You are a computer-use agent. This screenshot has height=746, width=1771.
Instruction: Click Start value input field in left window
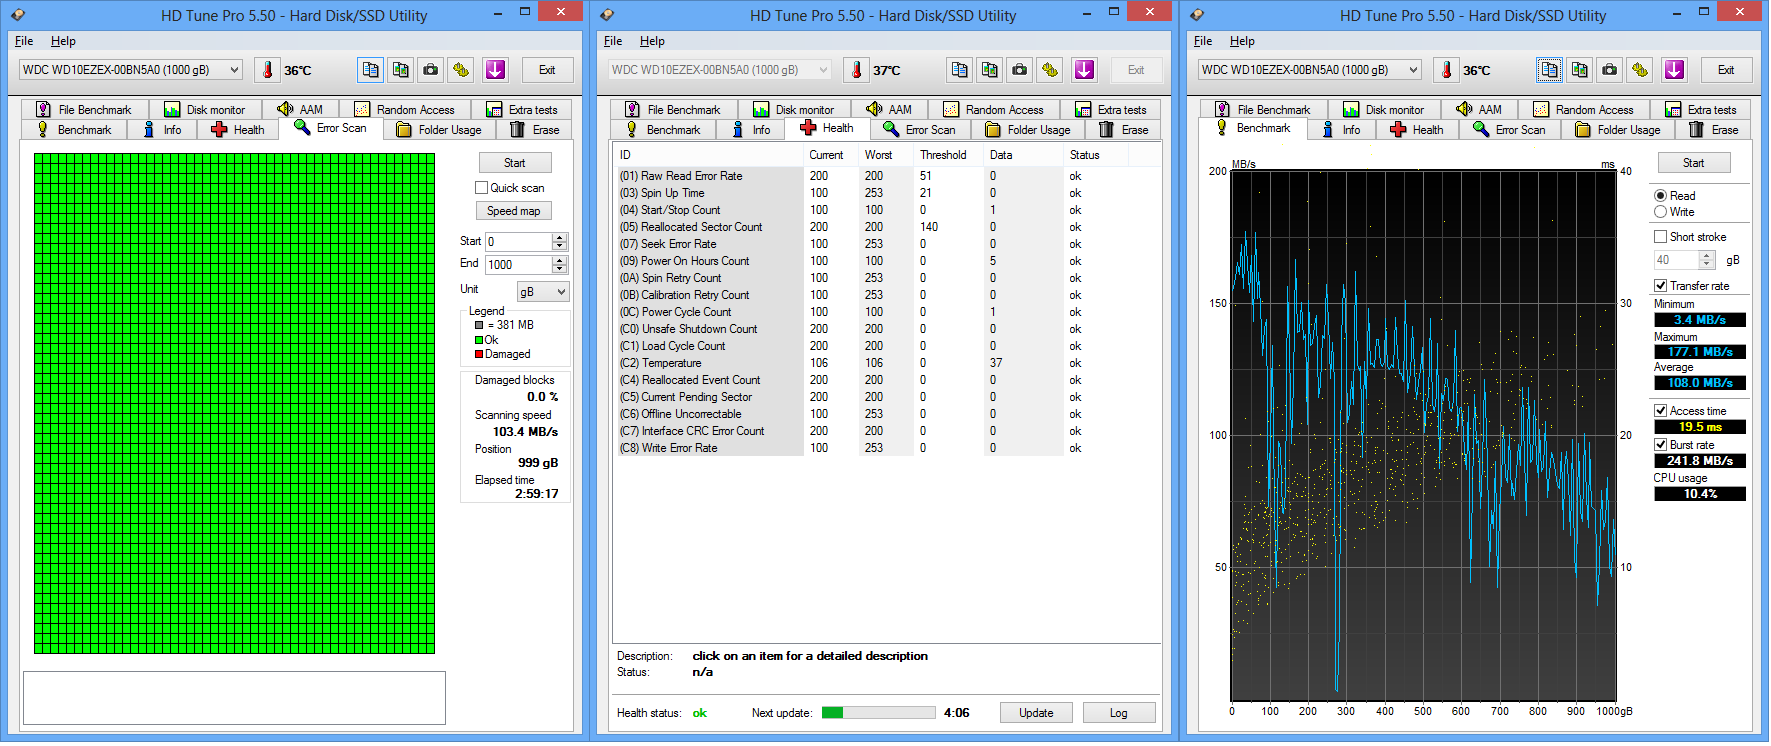(x=518, y=242)
